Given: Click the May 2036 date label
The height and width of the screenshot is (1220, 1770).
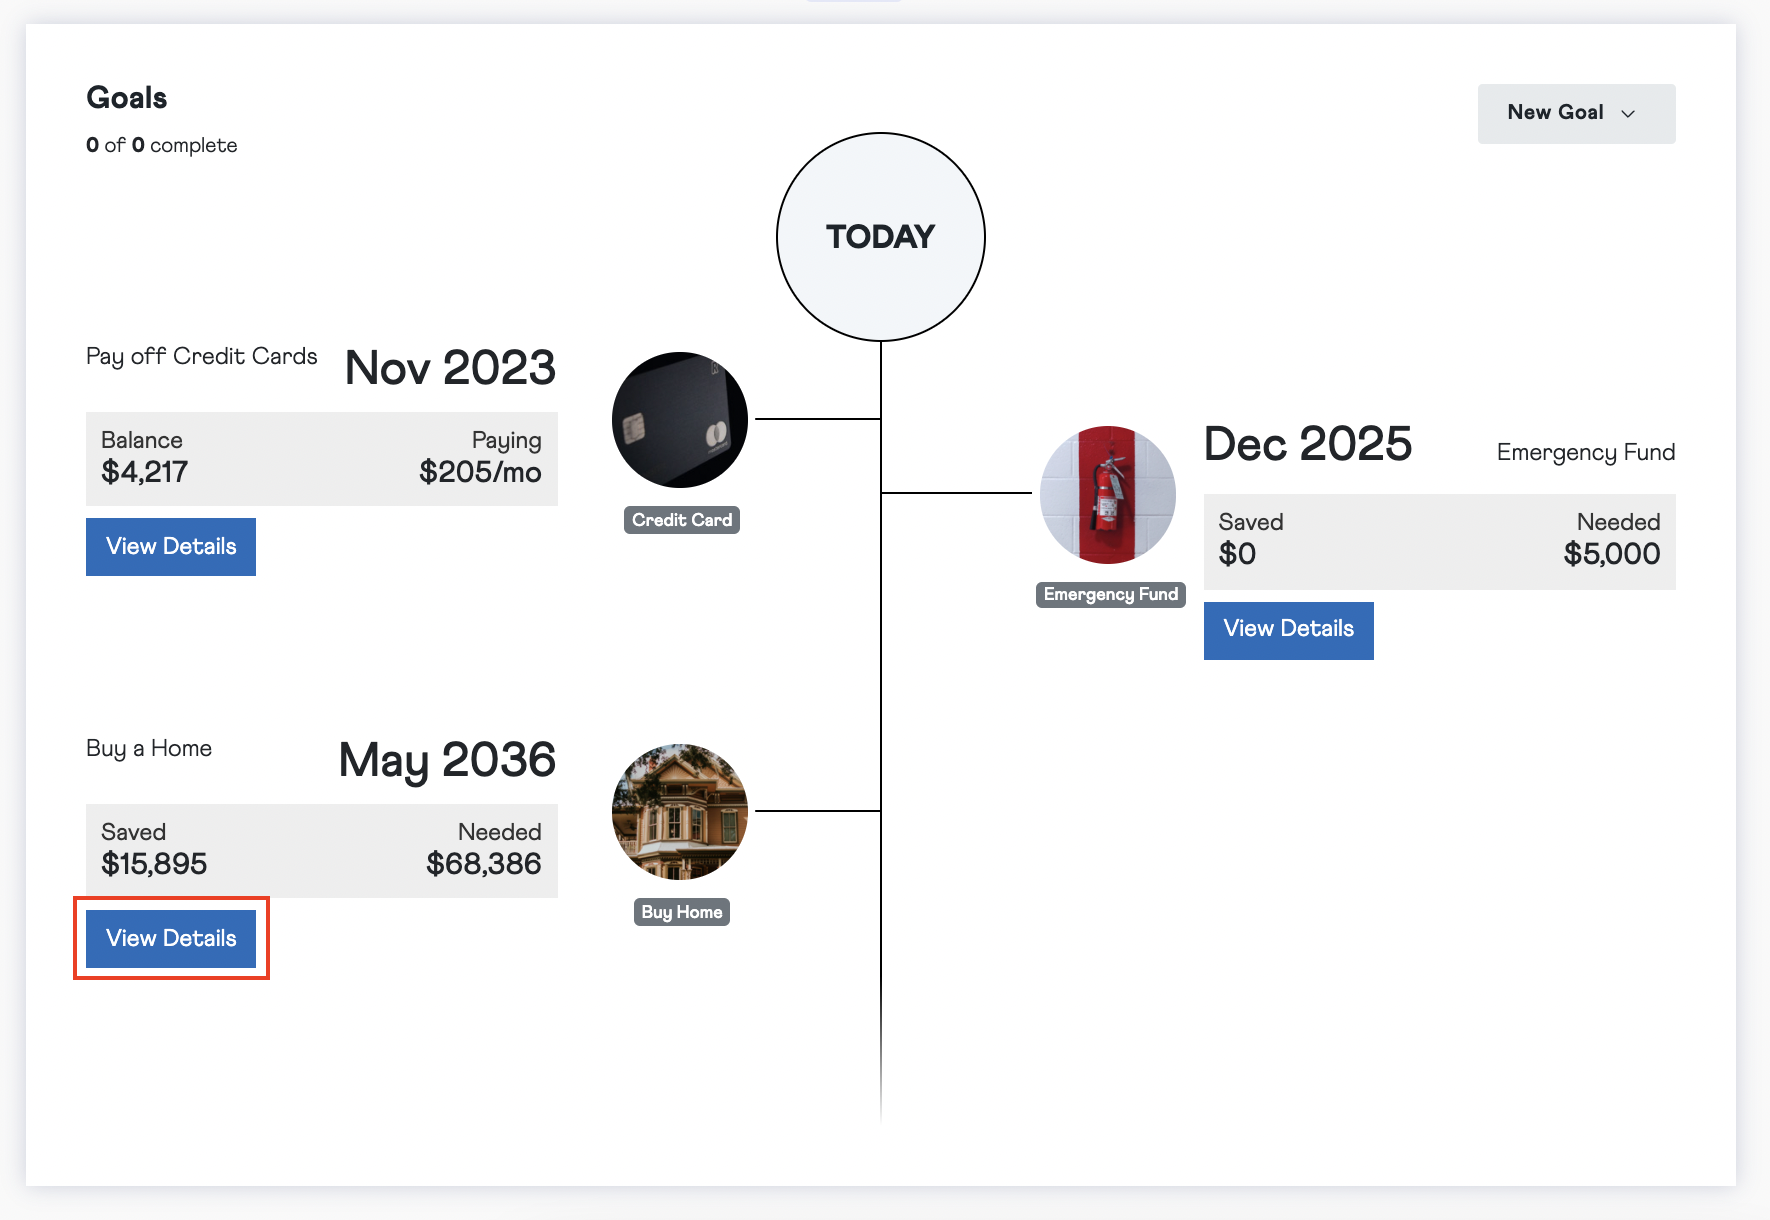Looking at the screenshot, I should click(x=446, y=760).
